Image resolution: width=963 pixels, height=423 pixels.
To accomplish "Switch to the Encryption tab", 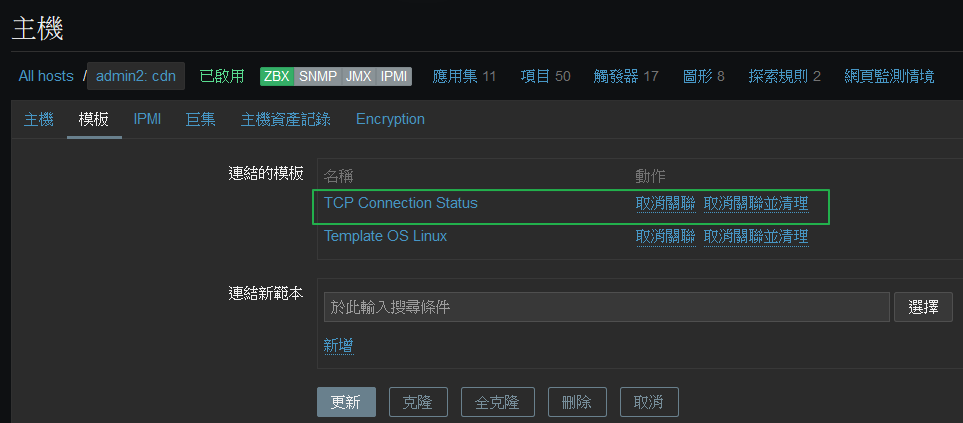I will click(x=390, y=119).
